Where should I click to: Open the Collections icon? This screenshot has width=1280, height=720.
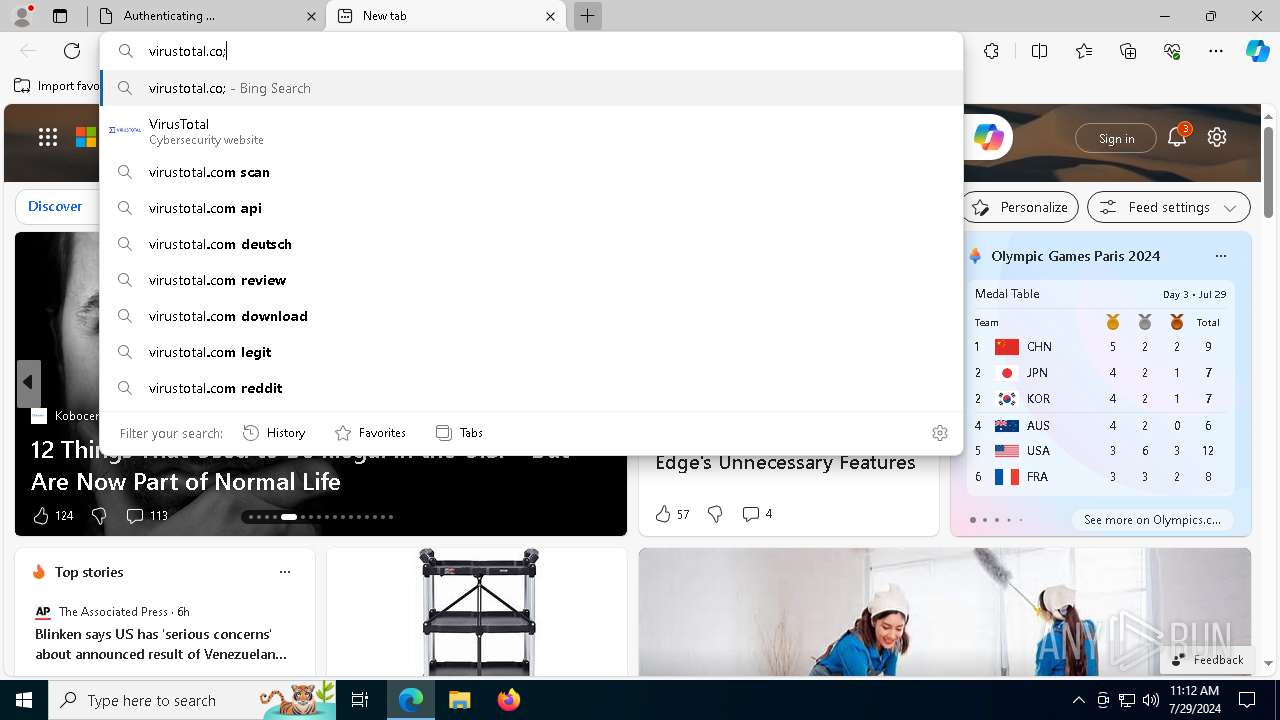point(1128,51)
